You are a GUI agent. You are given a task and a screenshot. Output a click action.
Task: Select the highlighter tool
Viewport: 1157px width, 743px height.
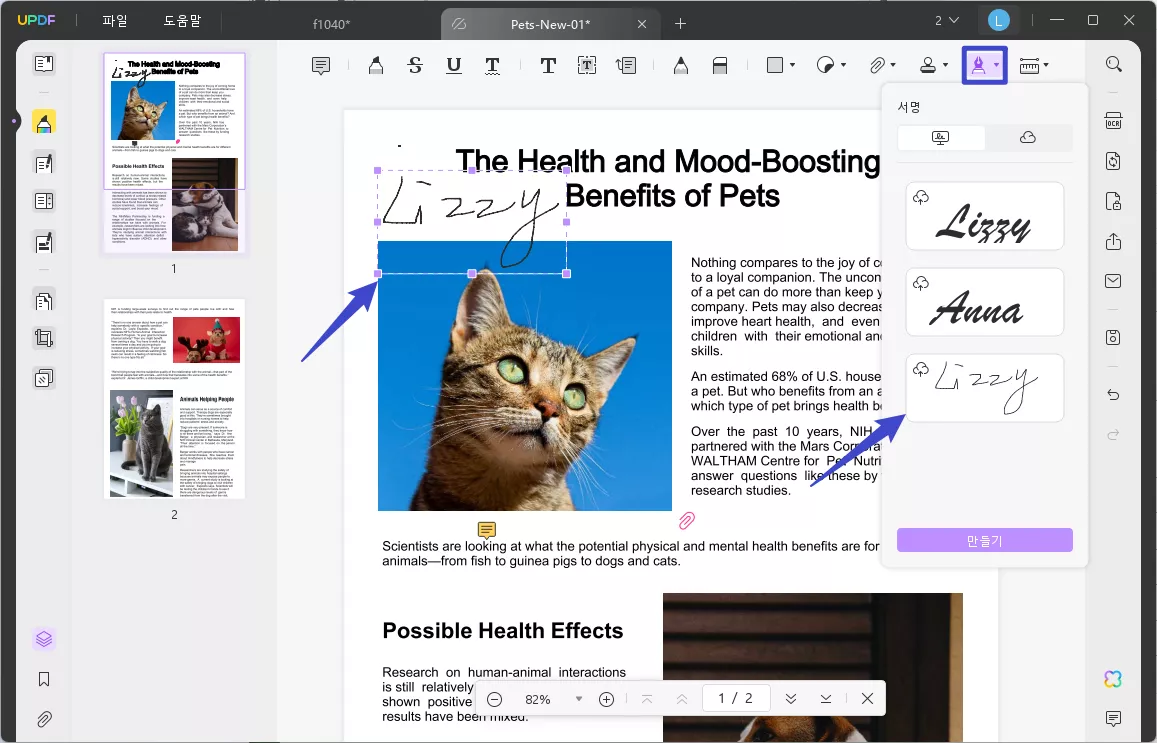376,66
